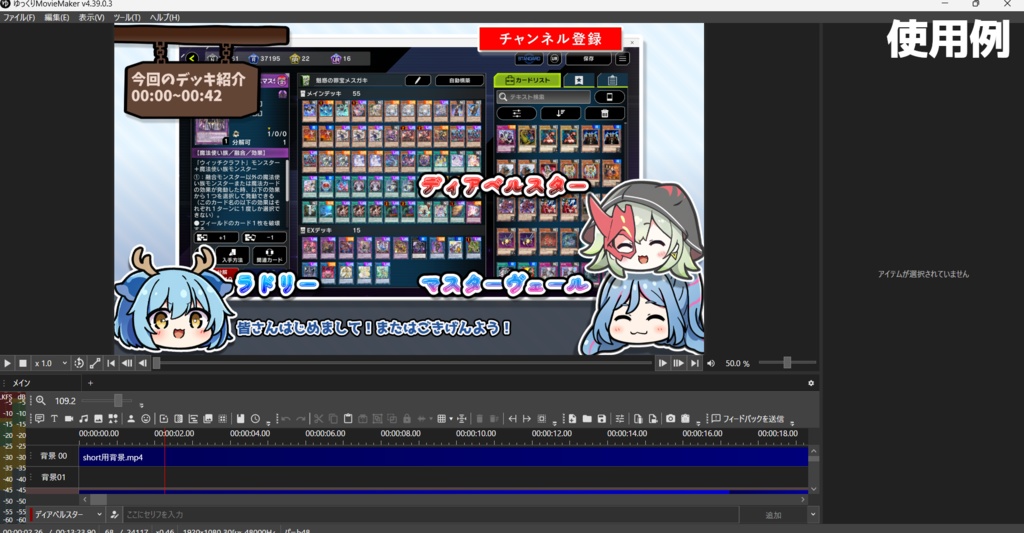Open the ファイル(F) menu
The height and width of the screenshot is (533, 1024).
tap(19, 18)
